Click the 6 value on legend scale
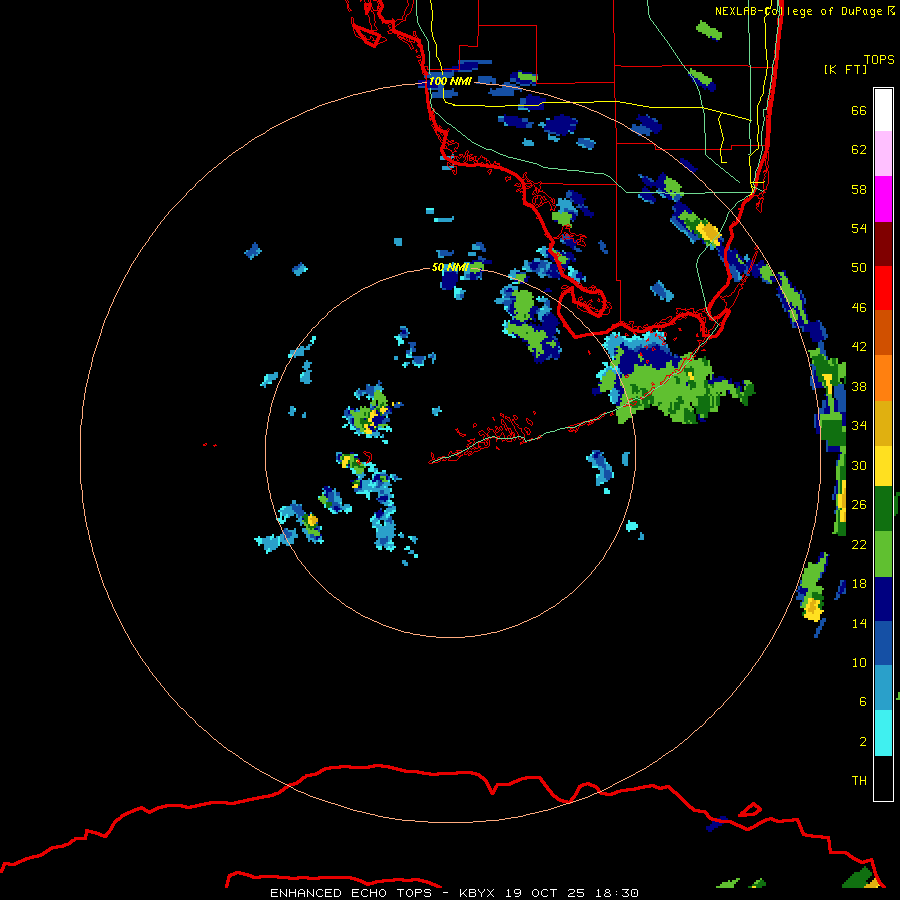900x900 pixels. [x=863, y=702]
